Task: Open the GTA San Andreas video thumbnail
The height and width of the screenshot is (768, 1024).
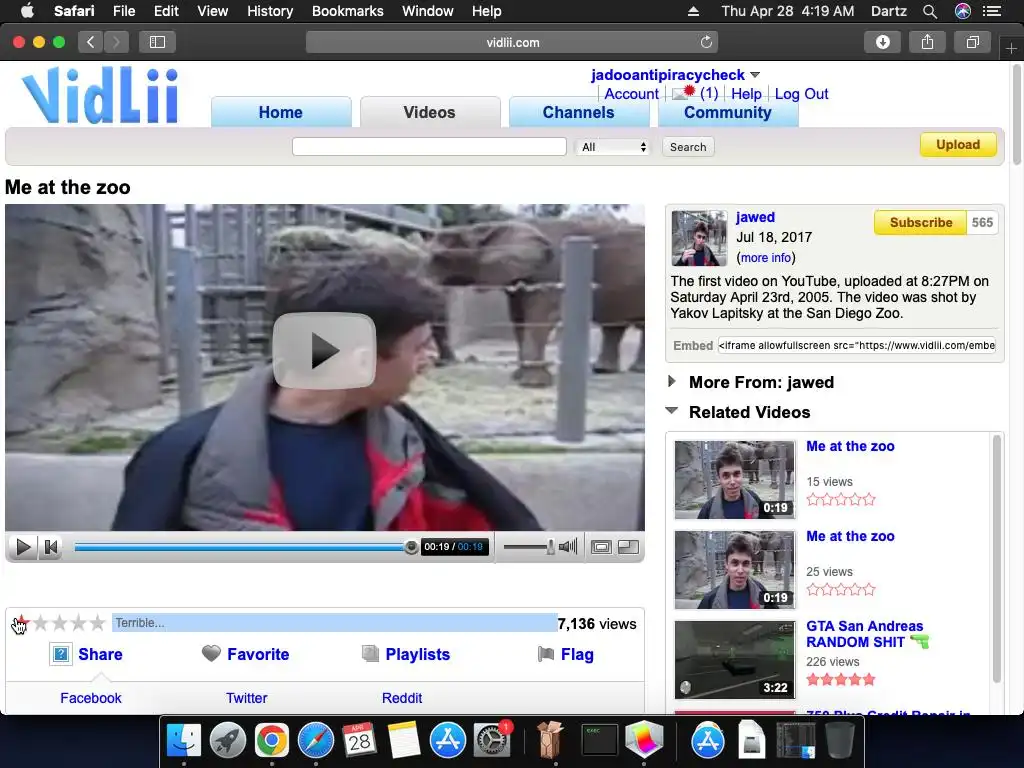Action: pyautogui.click(x=735, y=660)
